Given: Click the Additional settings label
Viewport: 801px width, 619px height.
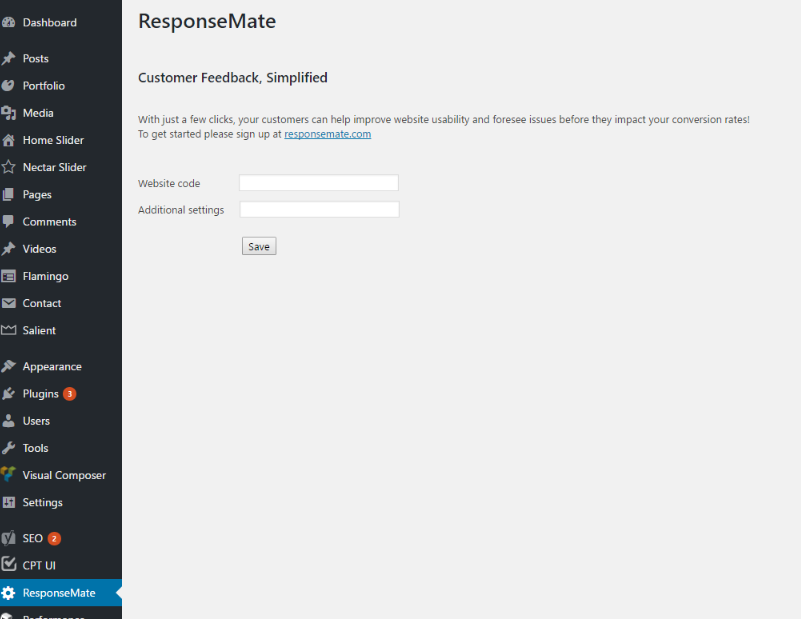Looking at the screenshot, I should [181, 210].
